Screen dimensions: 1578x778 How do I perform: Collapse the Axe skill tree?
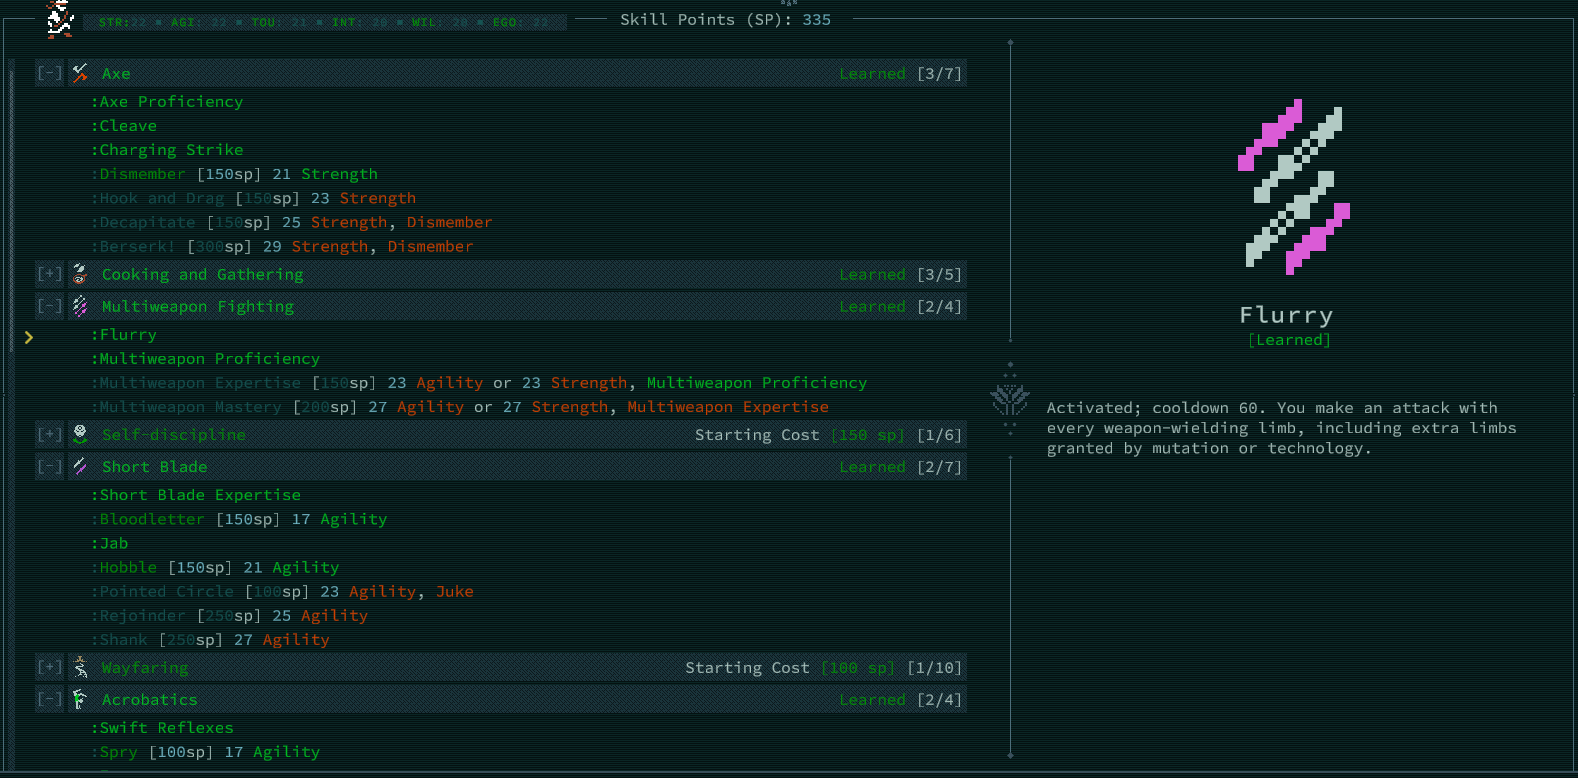click(x=49, y=73)
